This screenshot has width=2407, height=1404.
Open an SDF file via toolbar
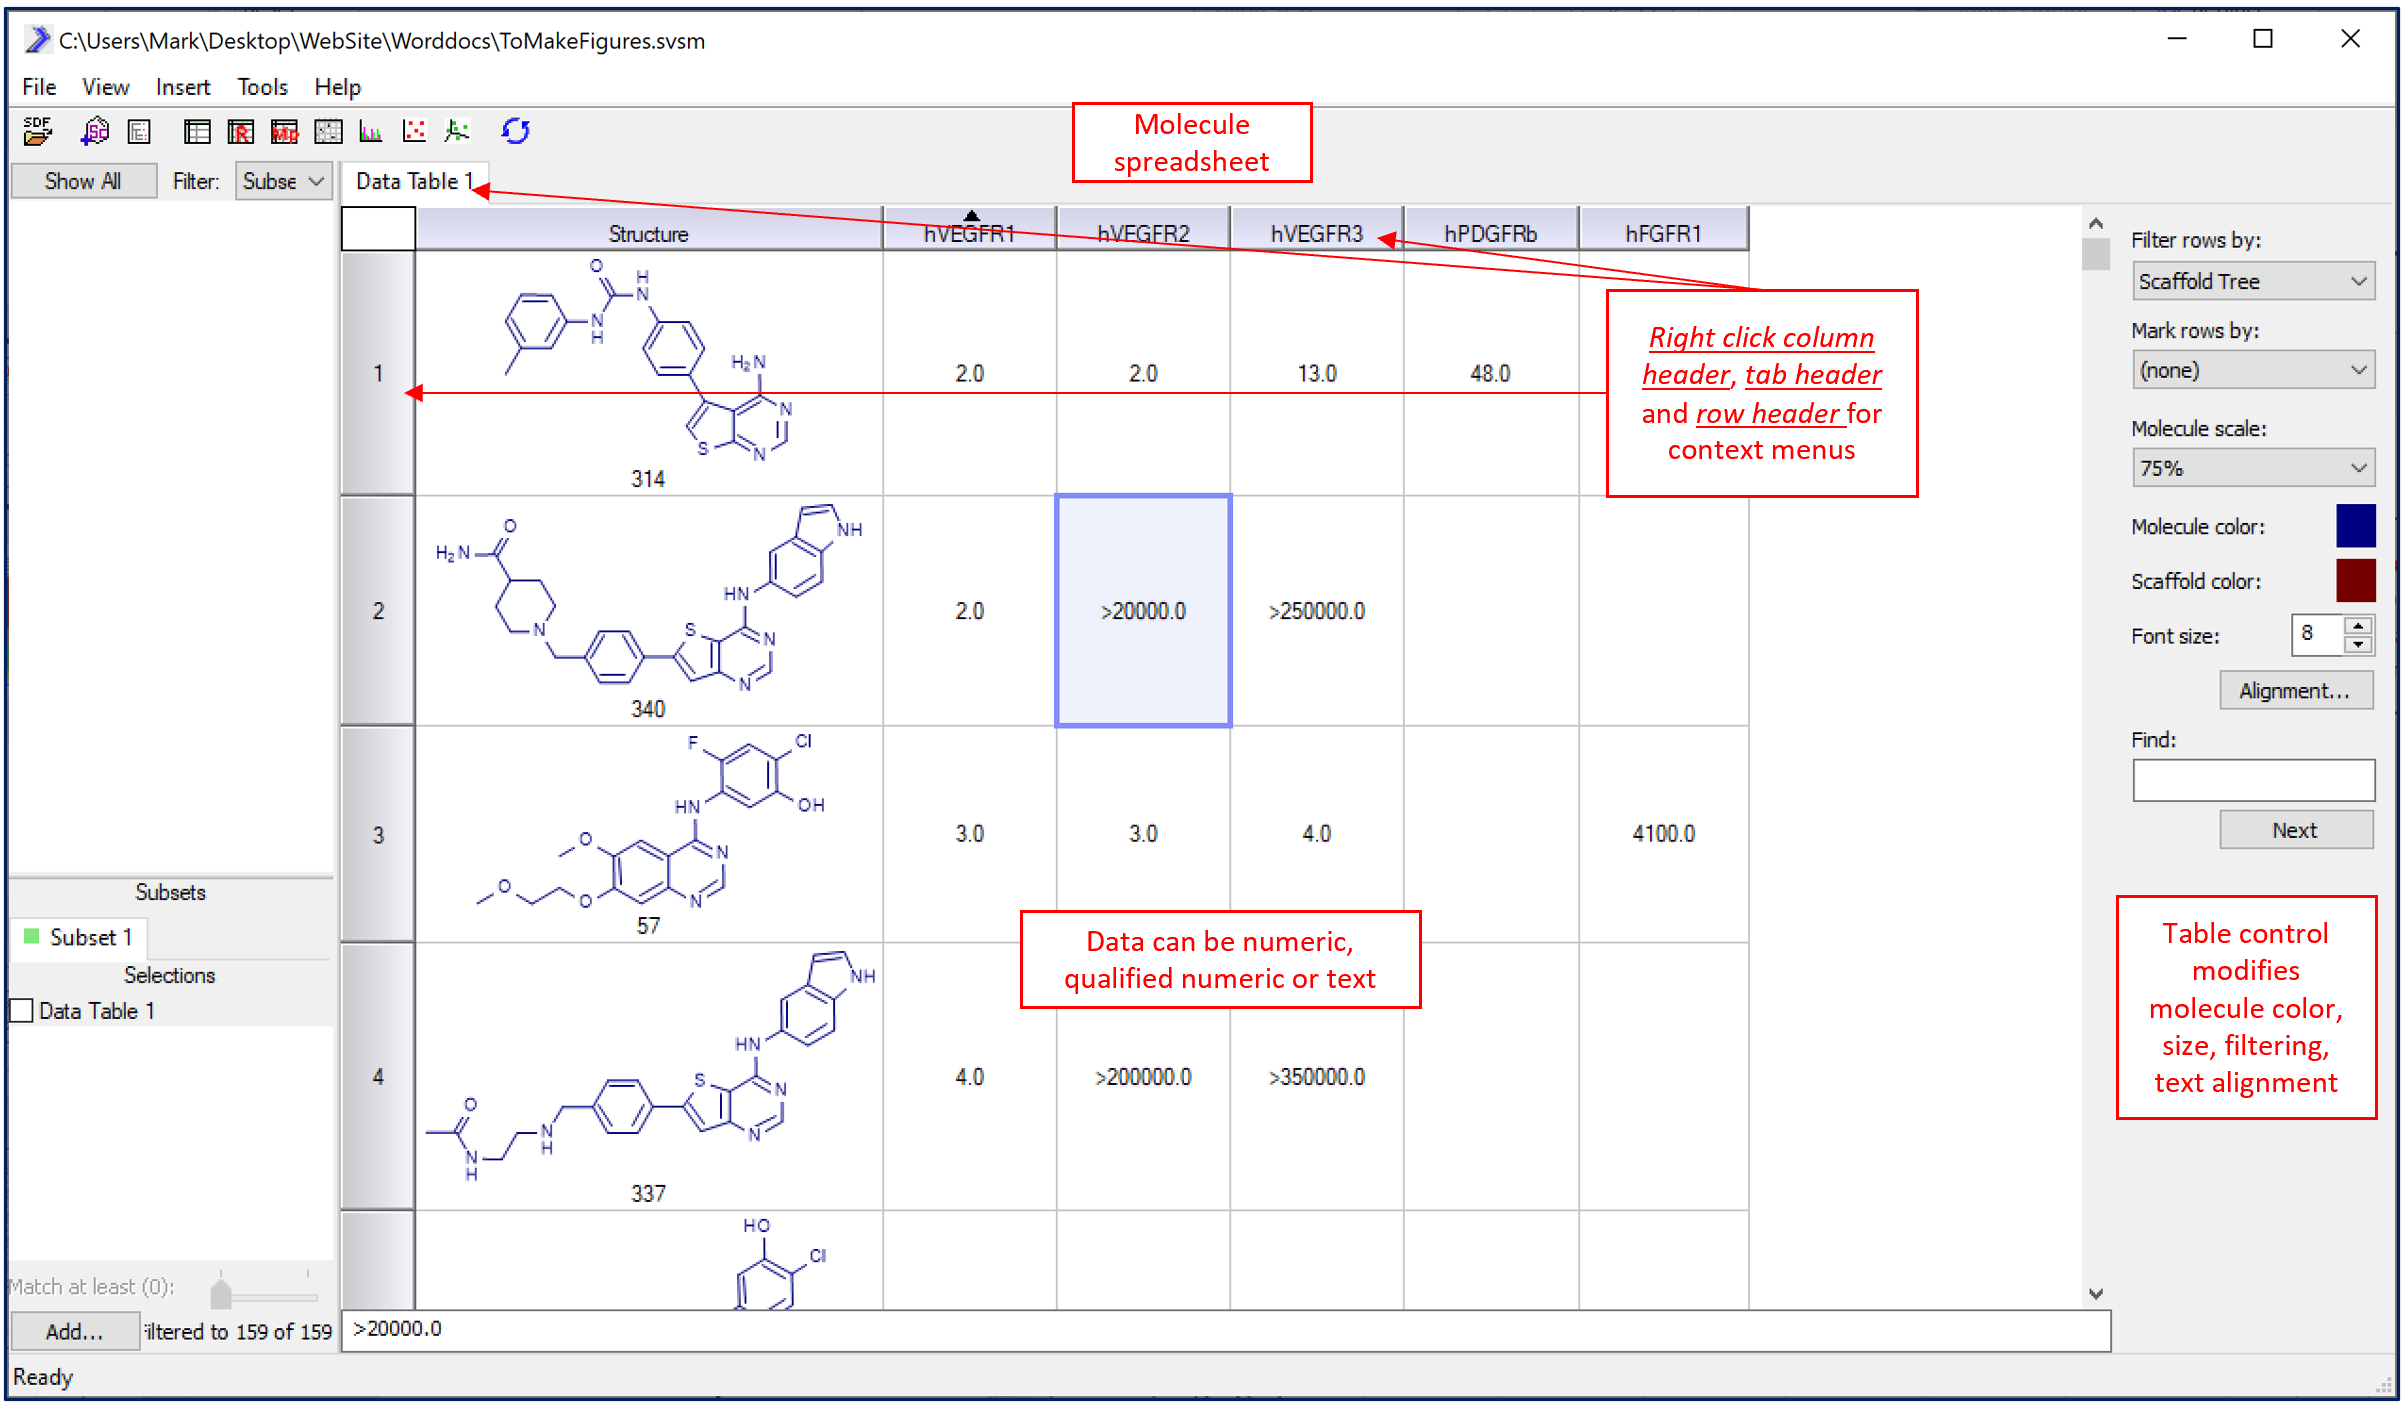tap(37, 131)
